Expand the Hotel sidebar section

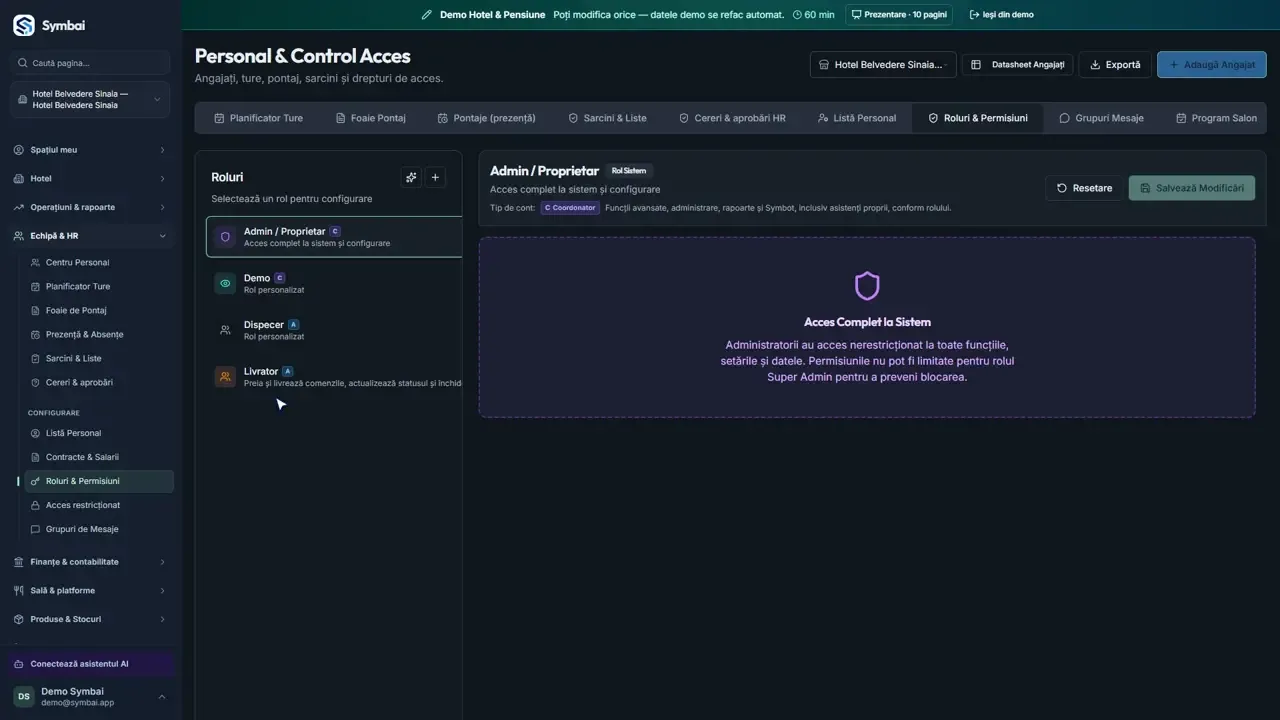(x=90, y=179)
